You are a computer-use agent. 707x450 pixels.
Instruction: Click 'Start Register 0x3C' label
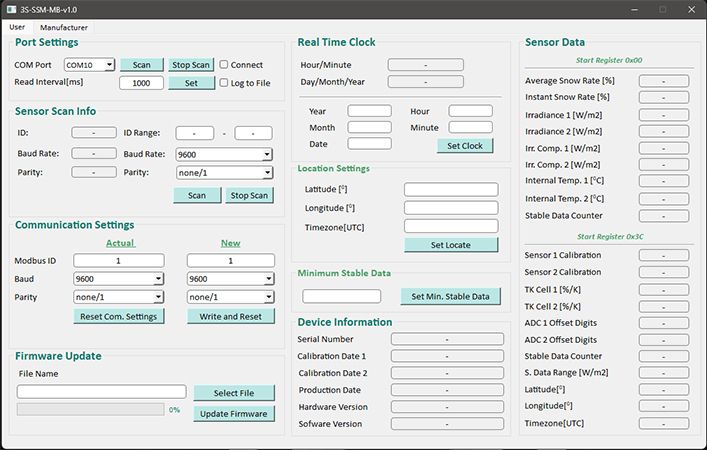tap(610, 236)
